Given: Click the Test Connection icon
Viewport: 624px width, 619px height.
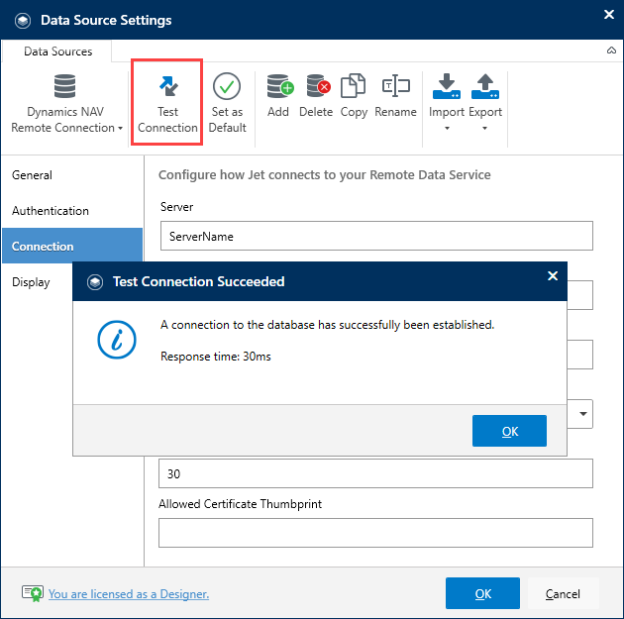Looking at the screenshot, I should [168, 86].
